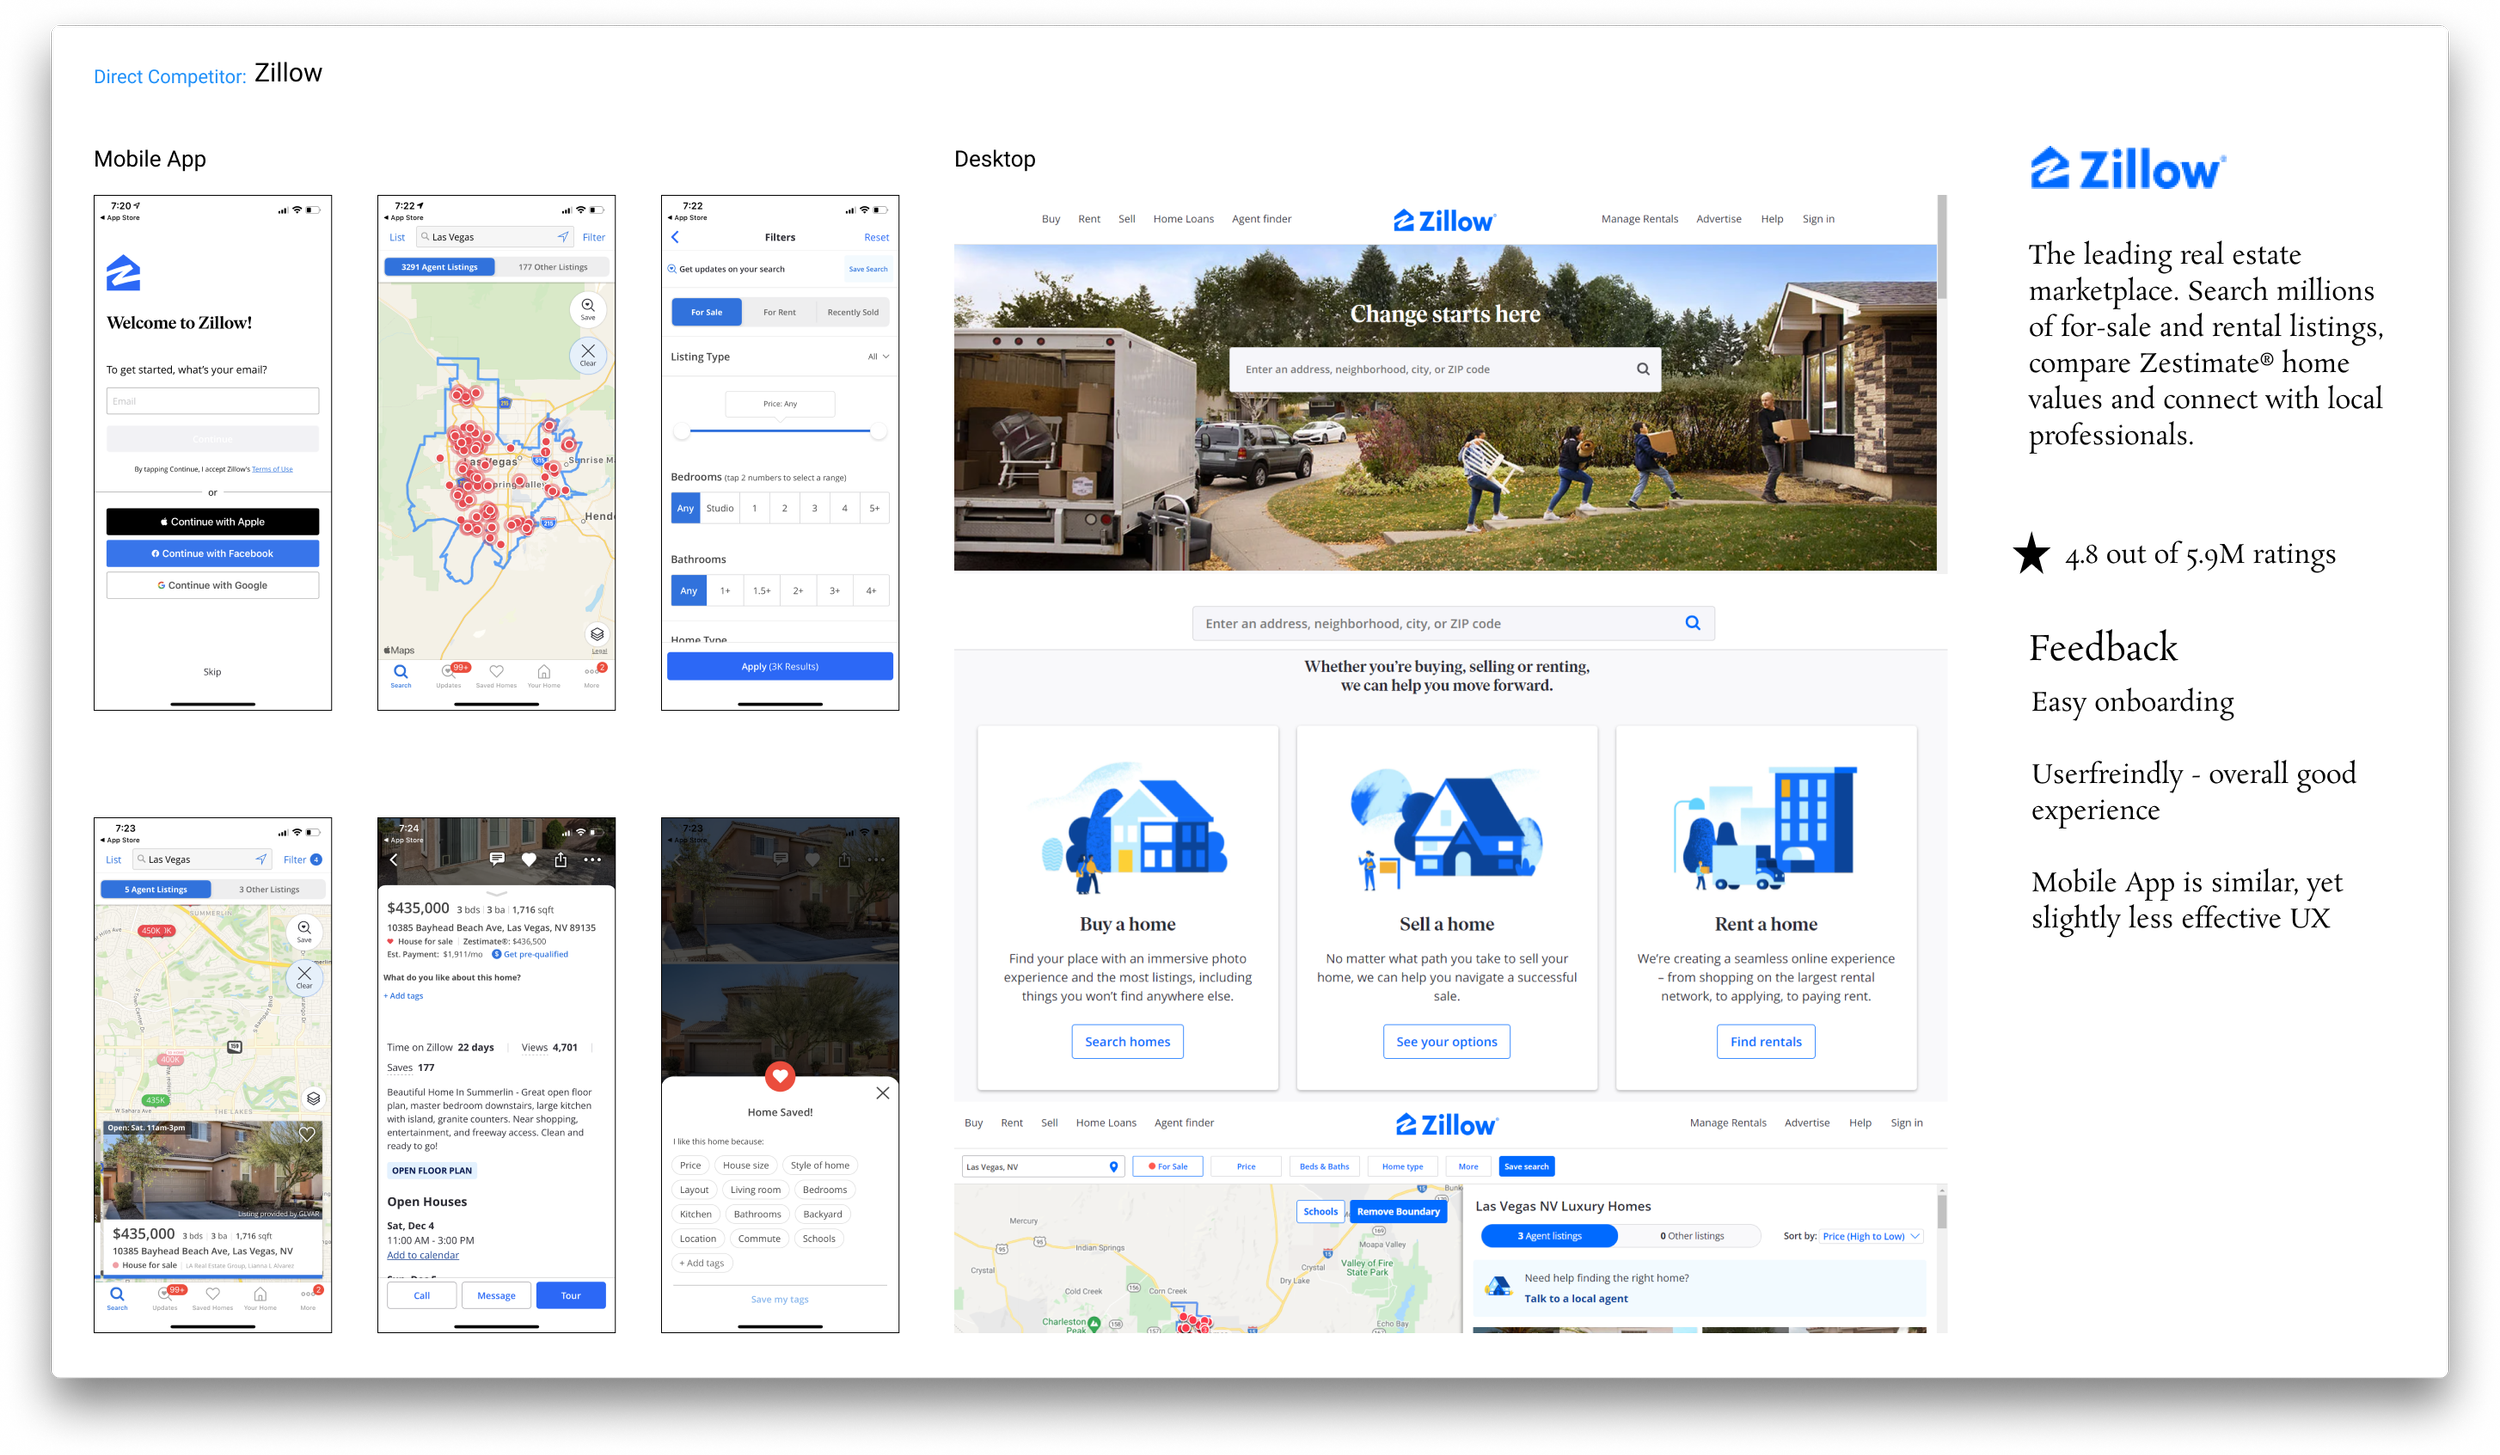Click the Remove Boundary button on the desktop map

click(1398, 1212)
